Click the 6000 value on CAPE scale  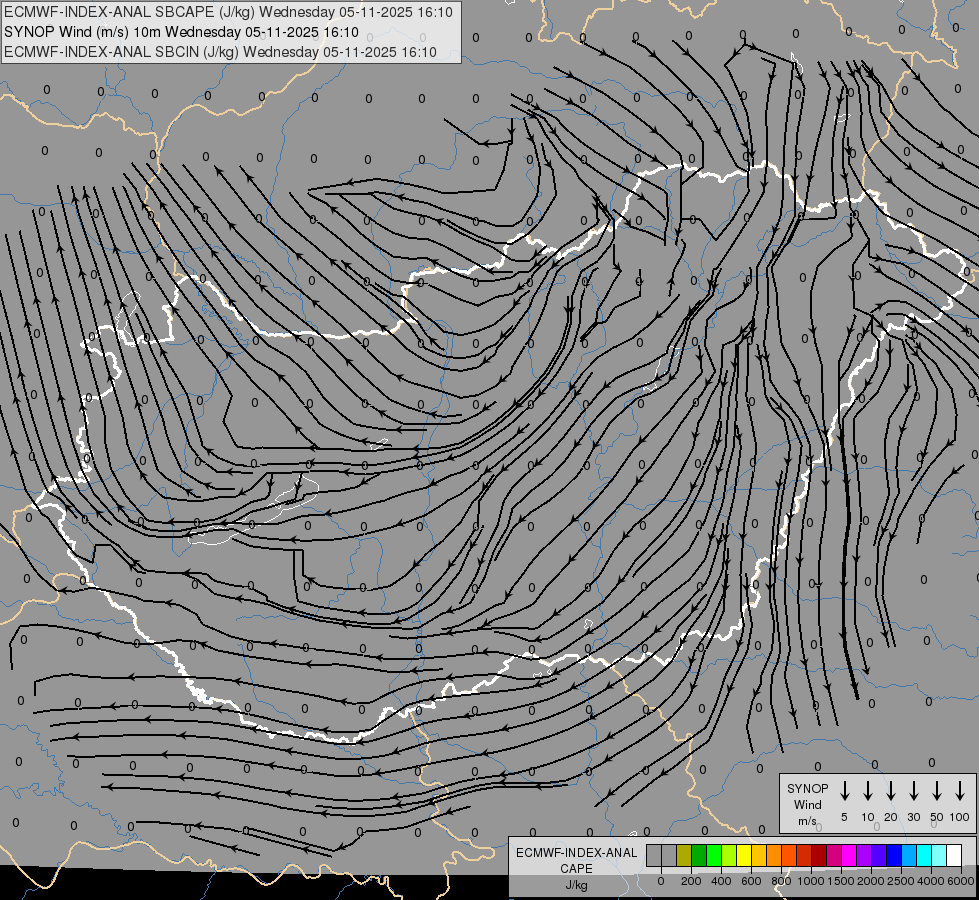point(961,881)
